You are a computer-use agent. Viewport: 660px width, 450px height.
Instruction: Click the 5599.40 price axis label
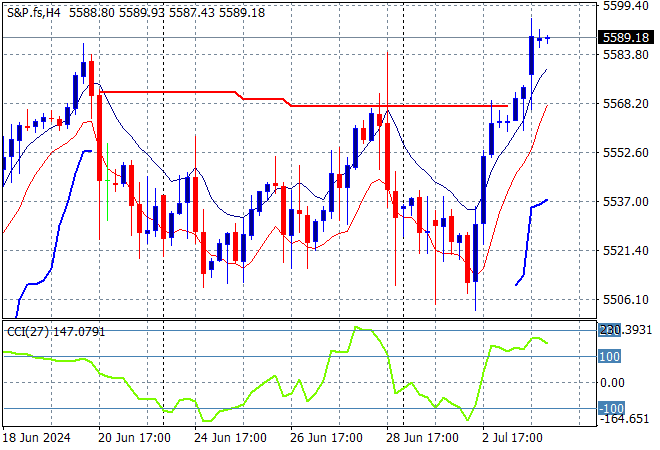click(625, 6)
